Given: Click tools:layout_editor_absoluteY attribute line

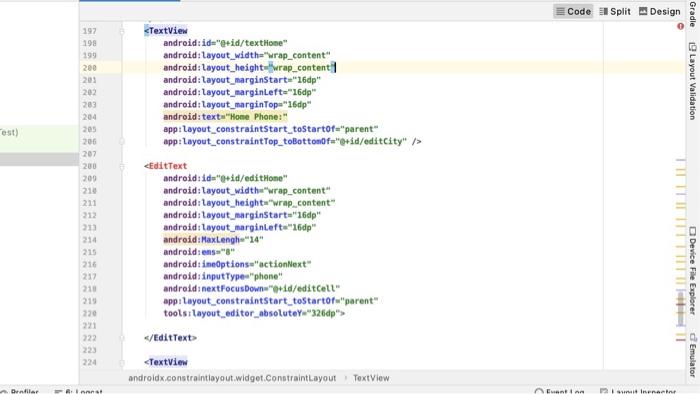Looking at the screenshot, I should point(254,313).
